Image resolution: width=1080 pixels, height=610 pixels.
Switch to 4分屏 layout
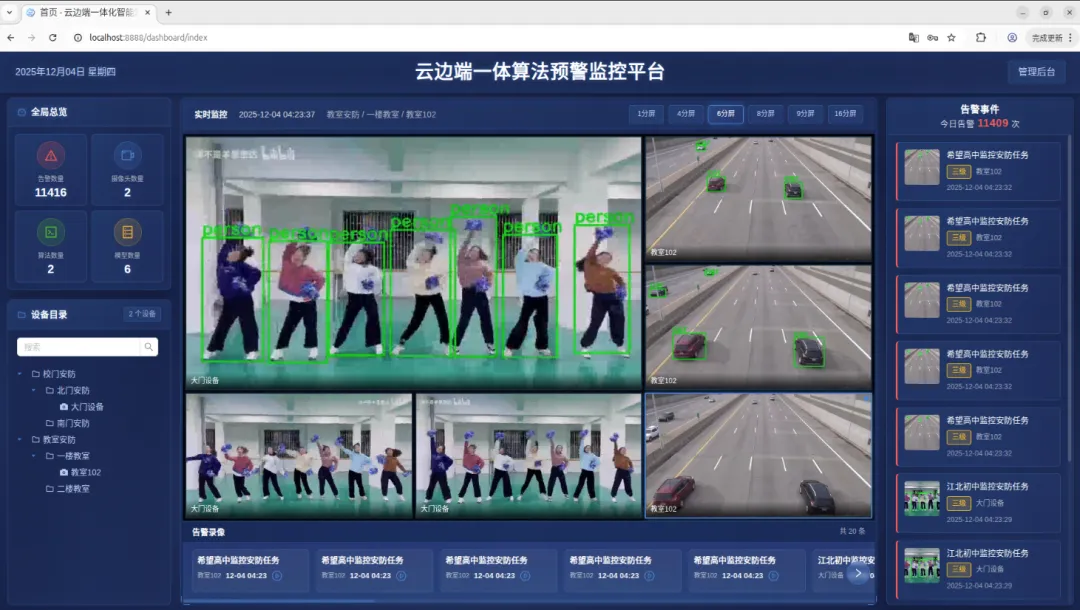click(686, 114)
